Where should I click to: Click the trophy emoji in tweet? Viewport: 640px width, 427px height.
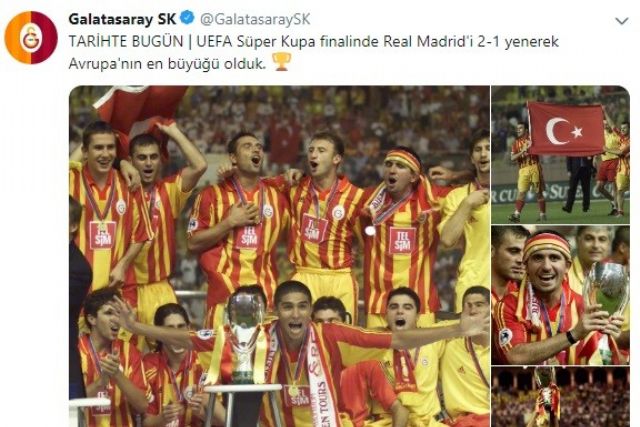(x=281, y=62)
